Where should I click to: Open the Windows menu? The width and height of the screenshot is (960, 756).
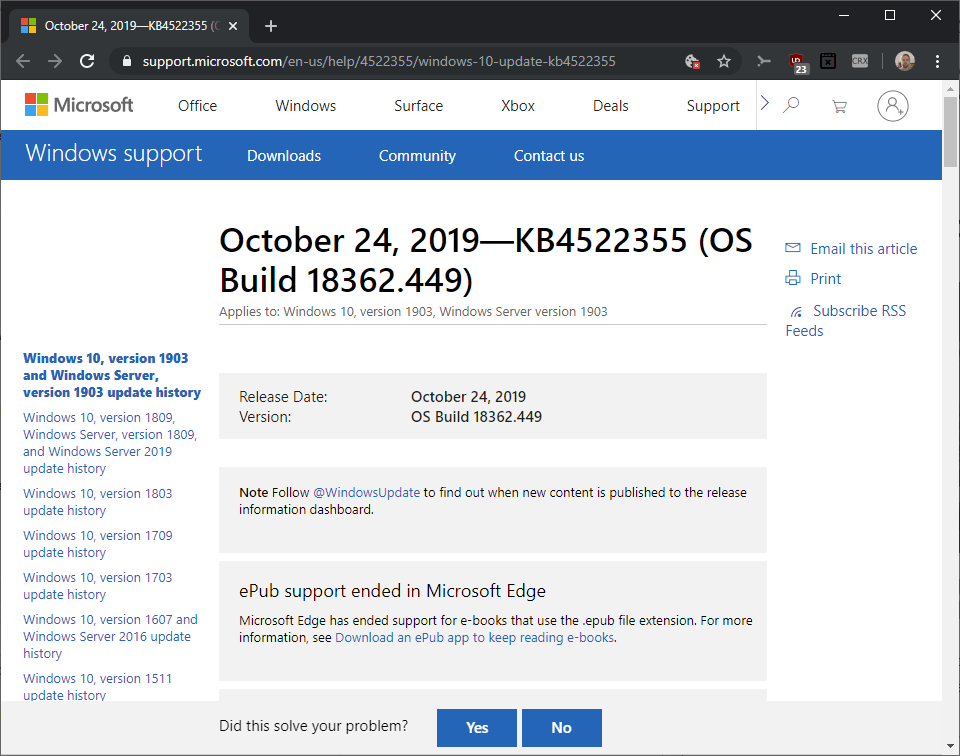306,106
